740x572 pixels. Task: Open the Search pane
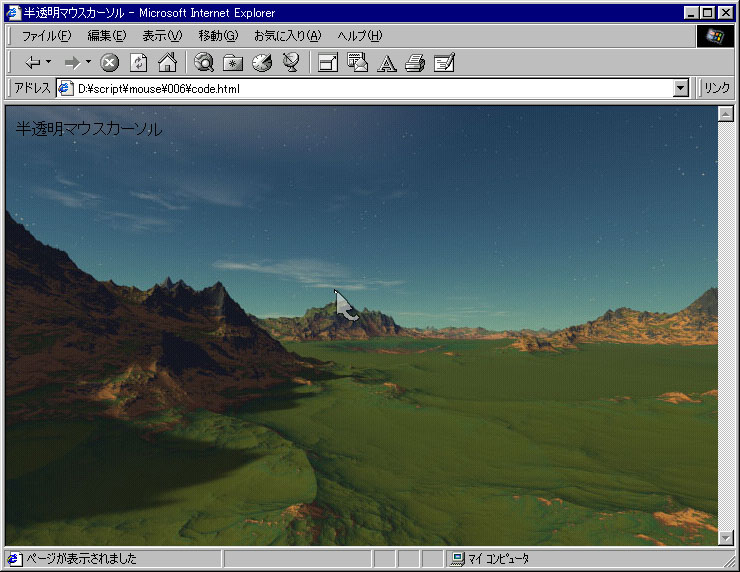click(204, 63)
